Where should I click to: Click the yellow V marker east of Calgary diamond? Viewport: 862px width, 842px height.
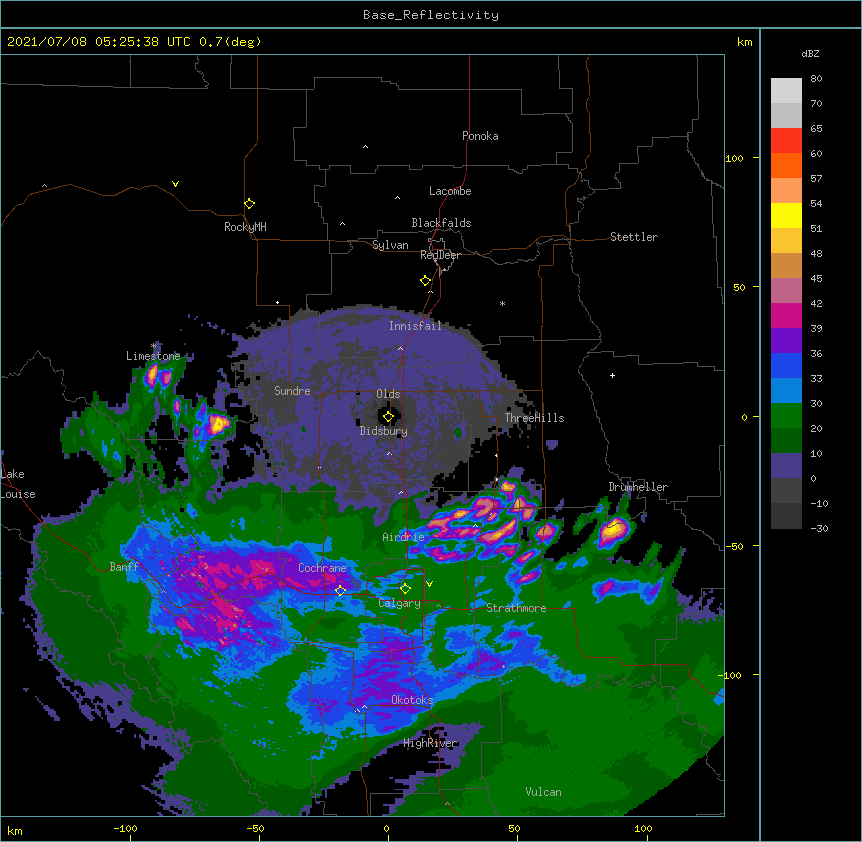pos(429,584)
